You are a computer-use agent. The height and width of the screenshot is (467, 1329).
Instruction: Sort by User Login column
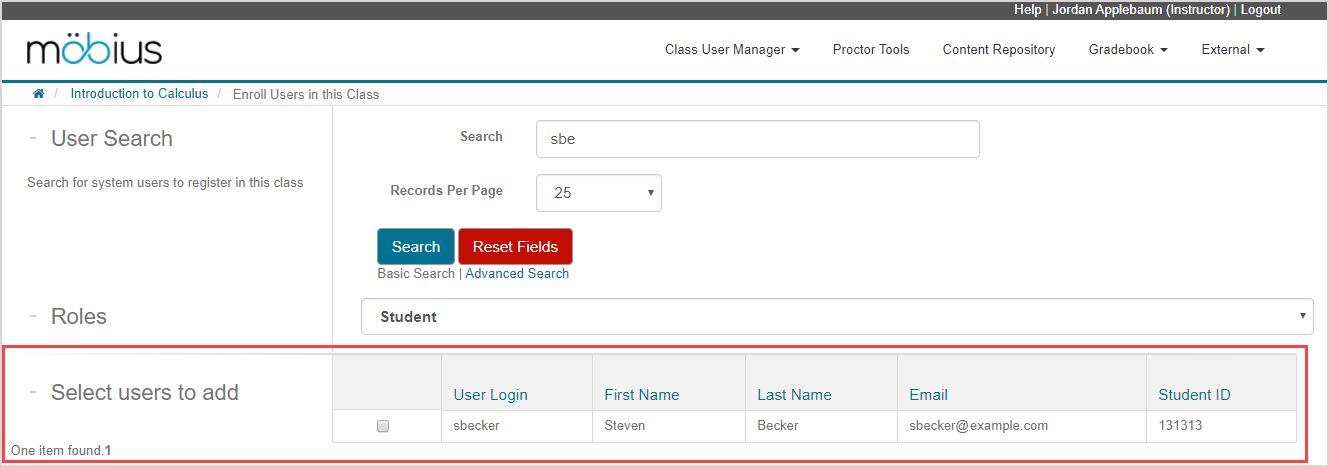(x=490, y=395)
